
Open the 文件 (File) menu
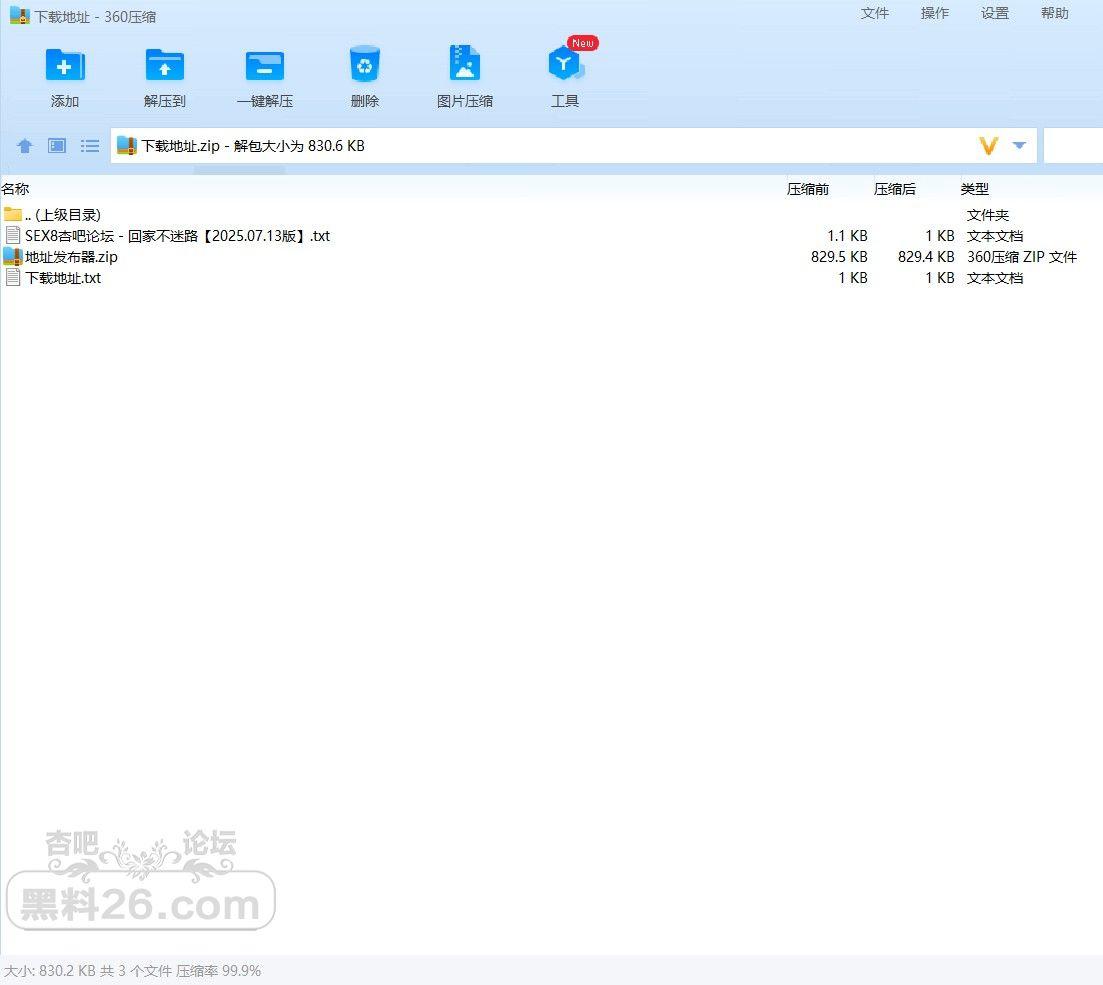(874, 14)
